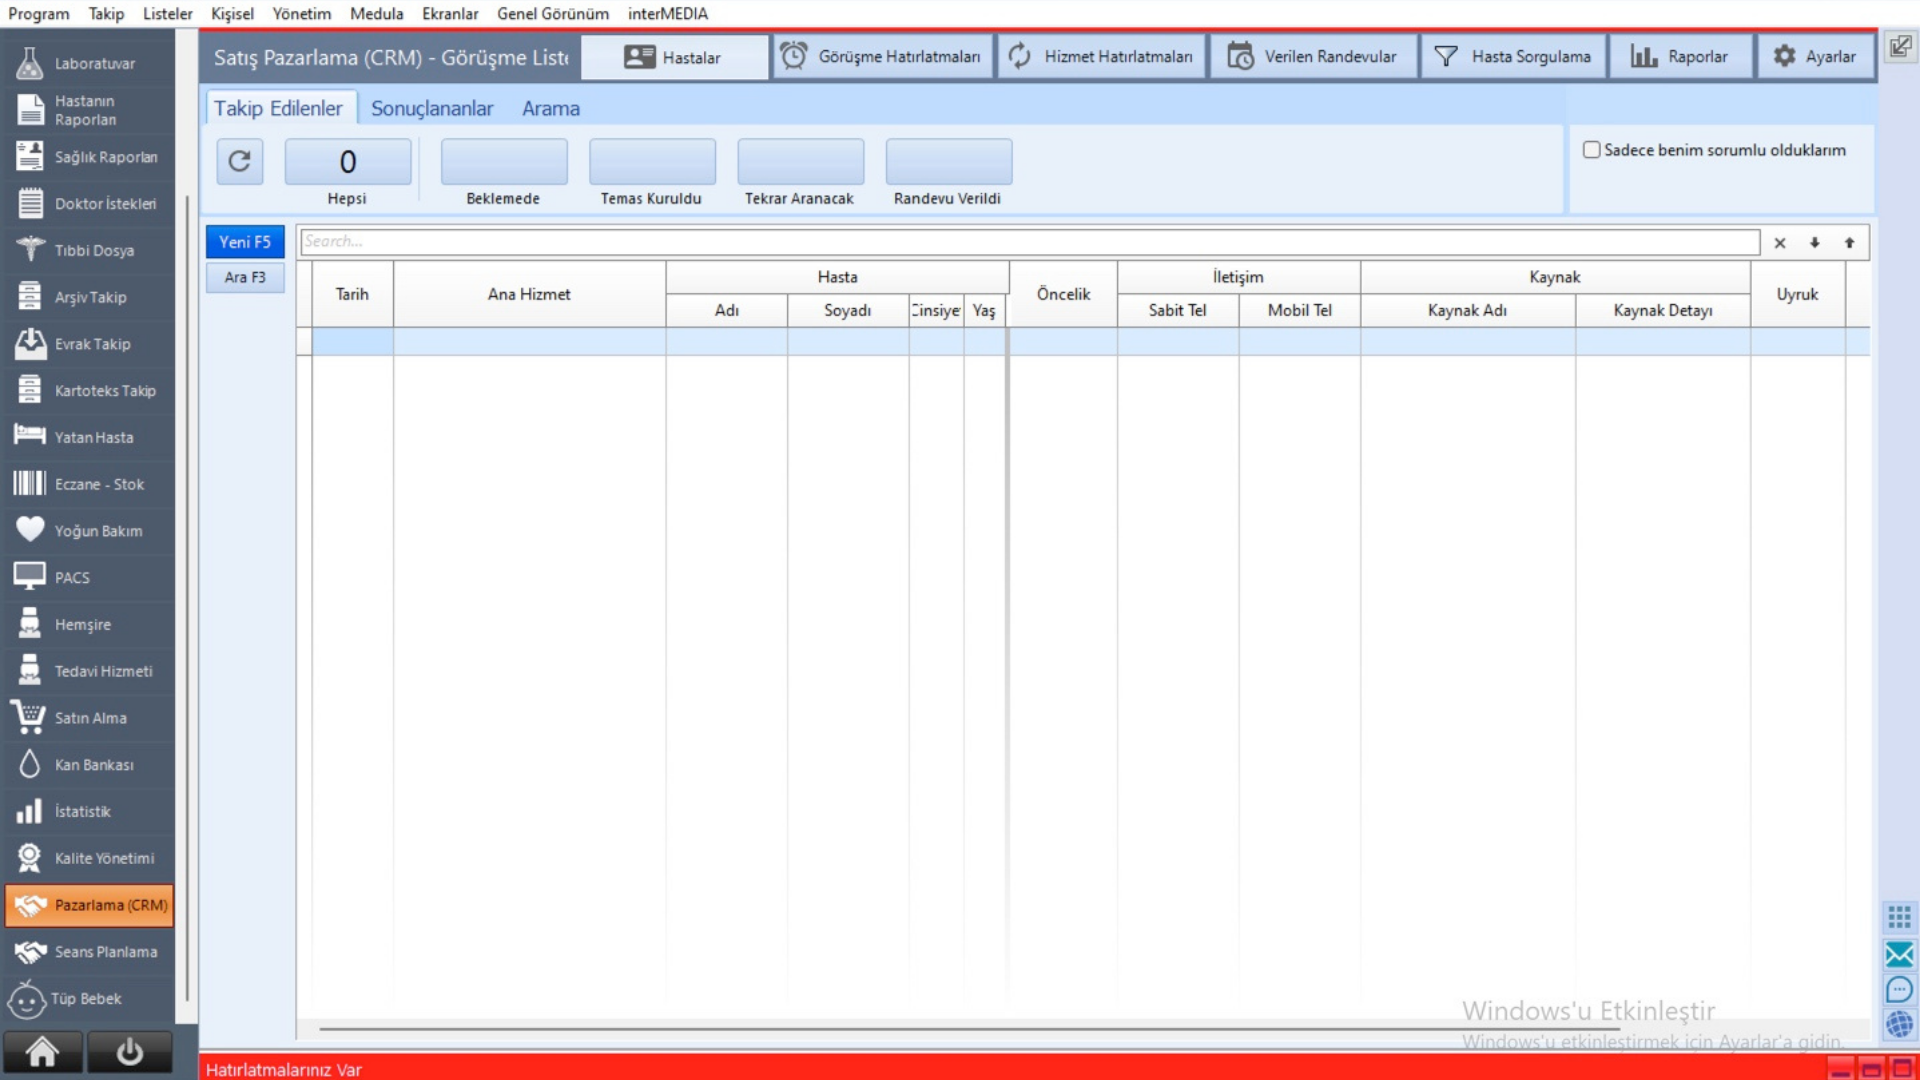Screen dimensions: 1920x1080
Task: Click the home icon at bottom left
Action: click(43, 1052)
